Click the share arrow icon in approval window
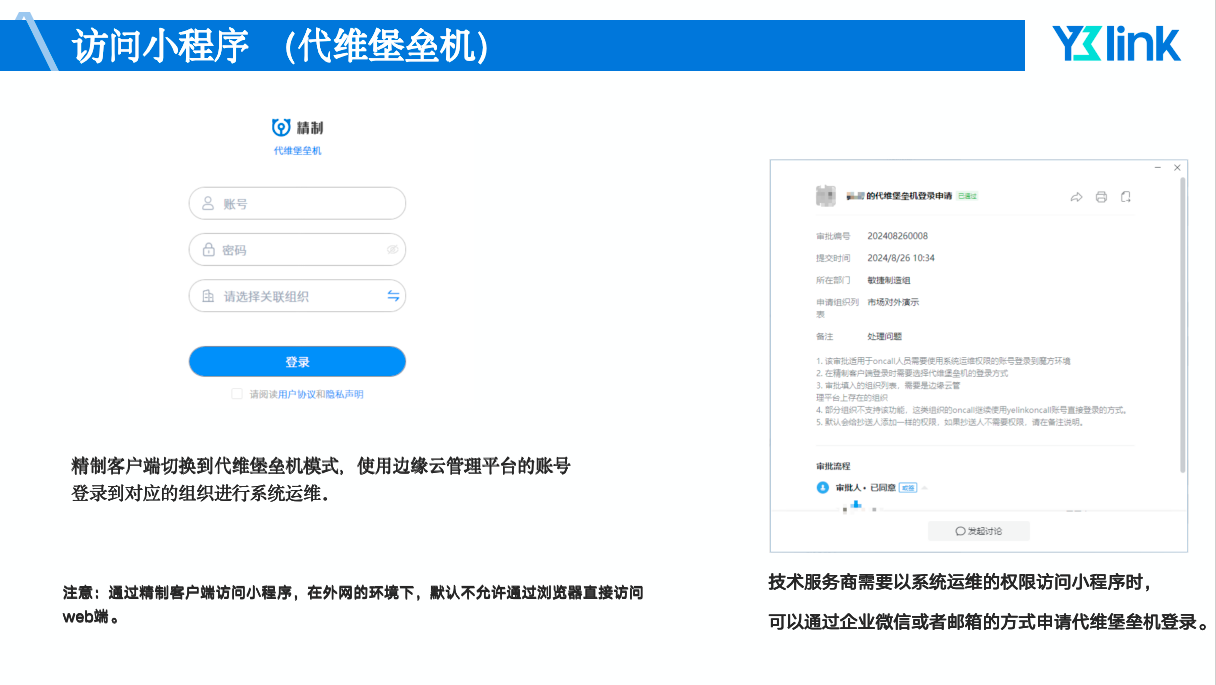Screen dimensions: 1216x685 (x=1077, y=197)
